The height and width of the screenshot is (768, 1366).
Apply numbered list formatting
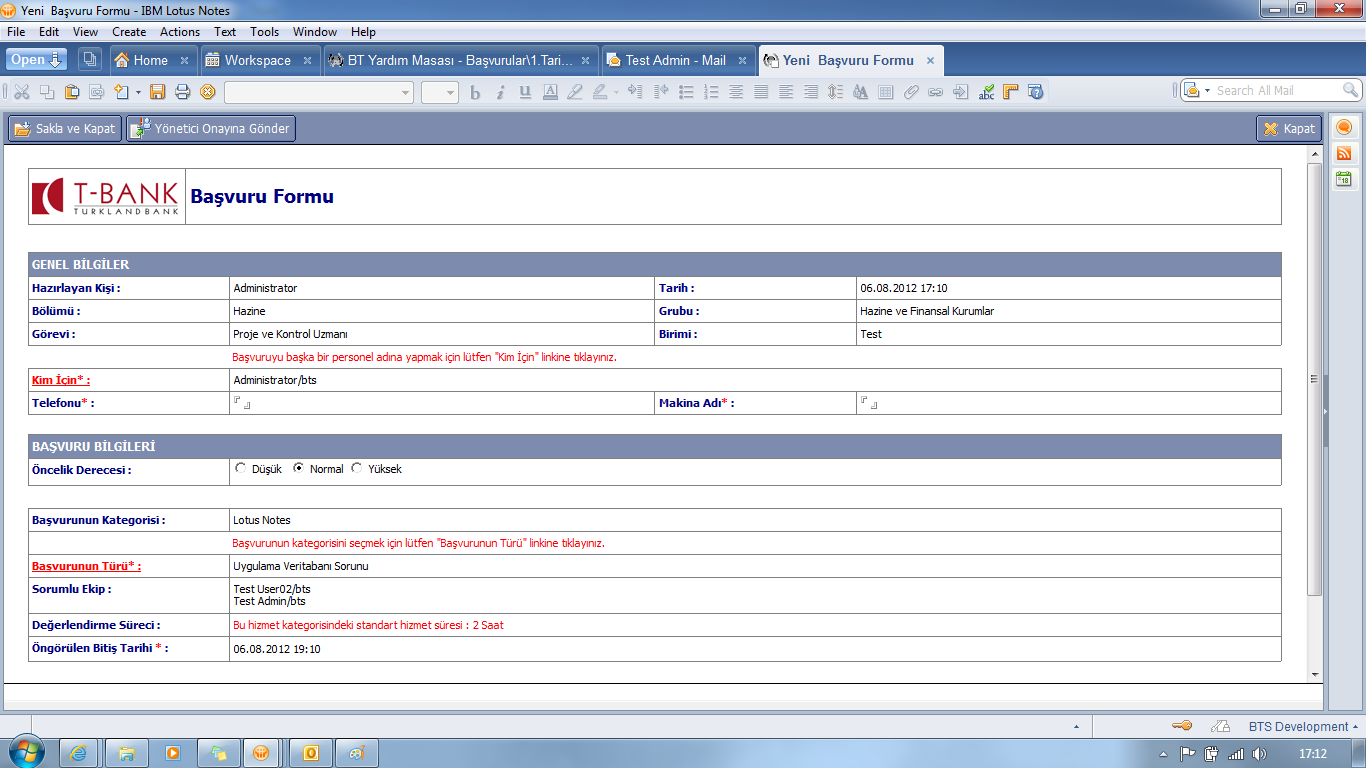(711, 92)
